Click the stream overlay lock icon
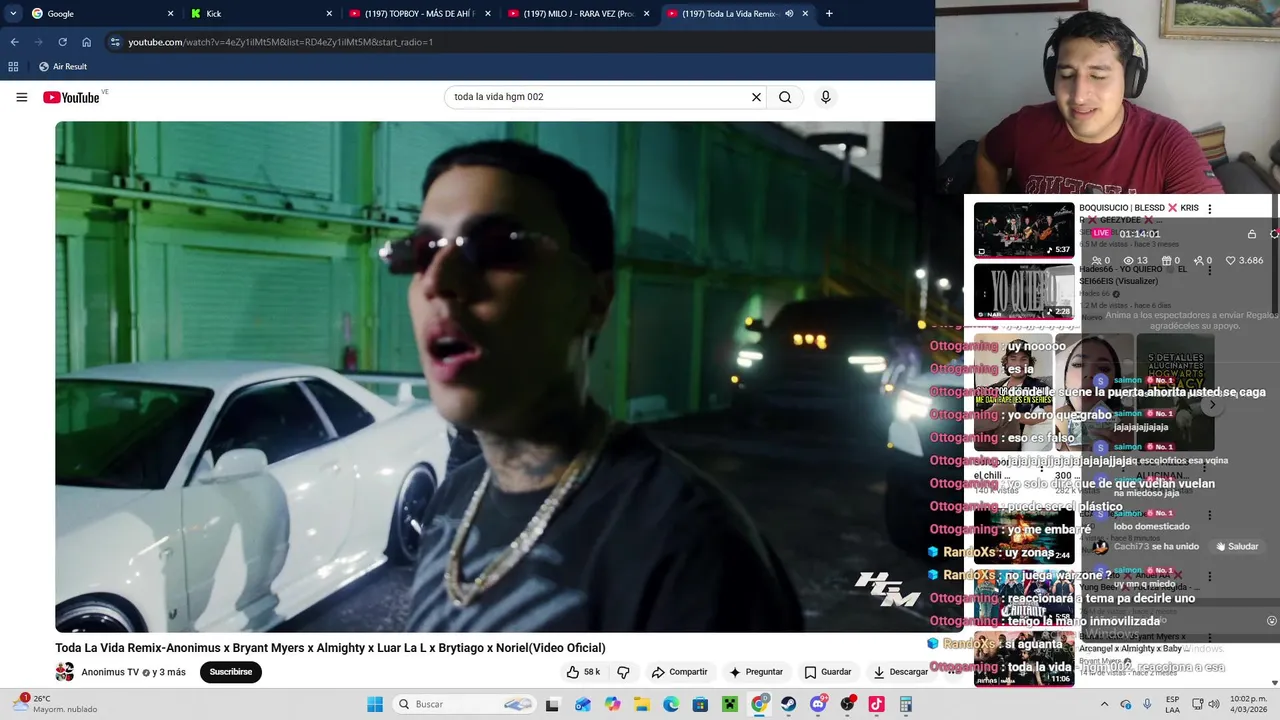The width and height of the screenshot is (1280, 720). [x=1252, y=234]
